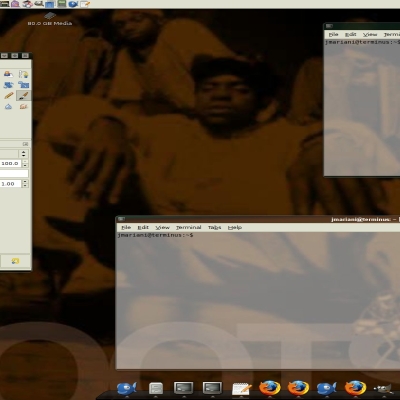Open File menu in the upper-right terminal
Image resolution: width=400 pixels, height=400 pixels.
pyautogui.click(x=333, y=34)
